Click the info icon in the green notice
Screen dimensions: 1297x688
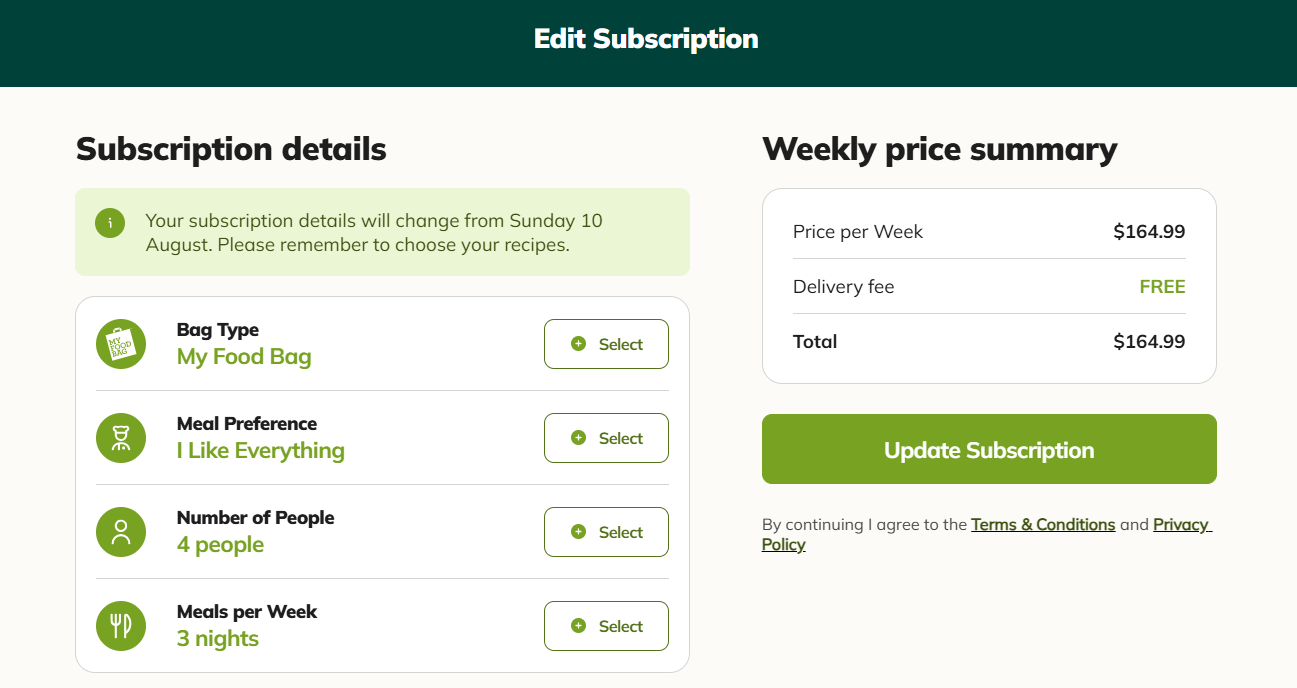point(110,223)
